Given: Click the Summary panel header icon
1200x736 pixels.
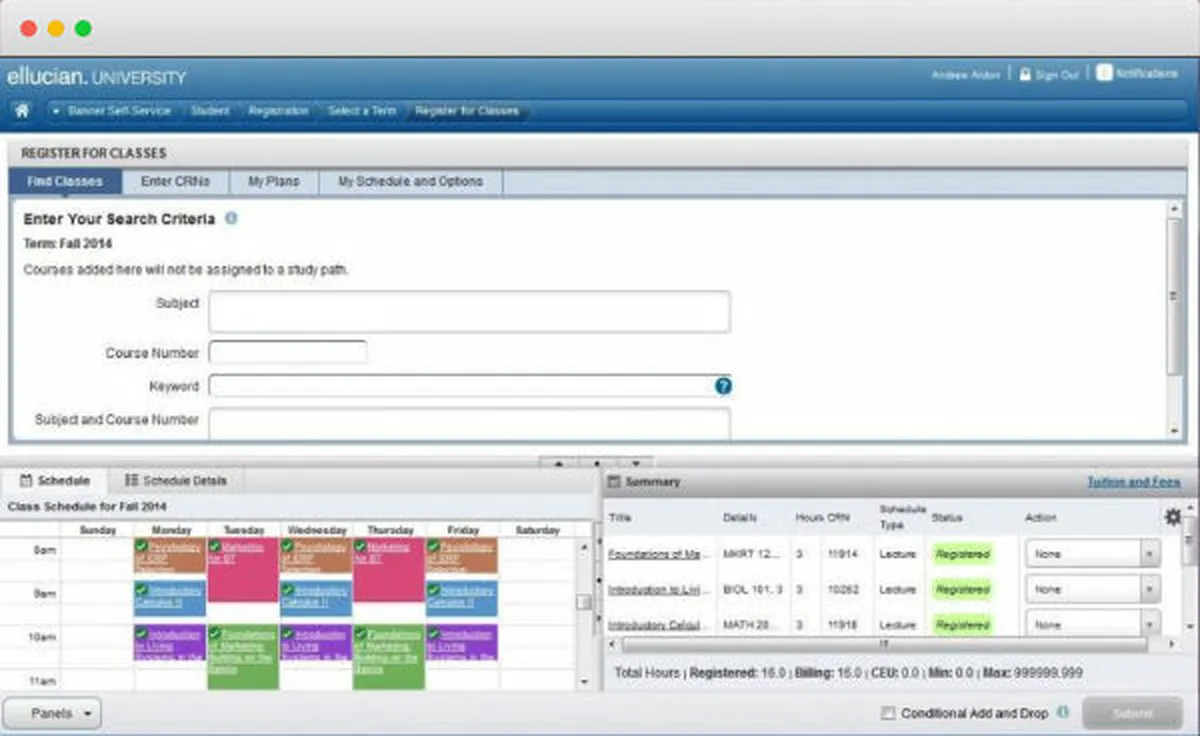Looking at the screenshot, I should [614, 482].
